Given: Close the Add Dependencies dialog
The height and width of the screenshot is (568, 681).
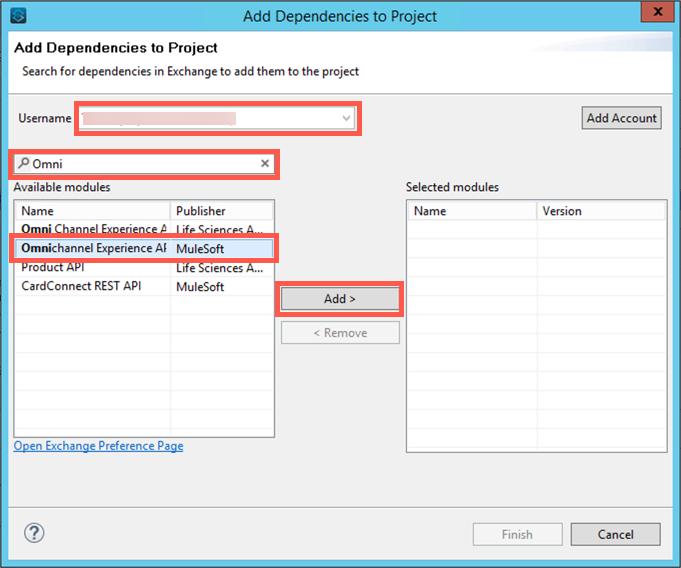Looking at the screenshot, I should (x=658, y=11).
